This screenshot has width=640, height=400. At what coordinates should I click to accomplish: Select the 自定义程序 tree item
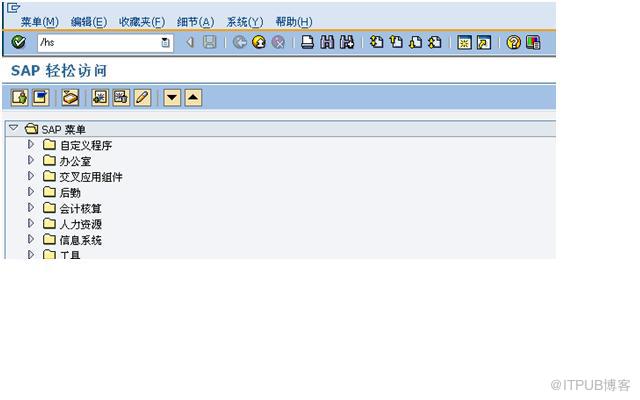tap(86, 145)
